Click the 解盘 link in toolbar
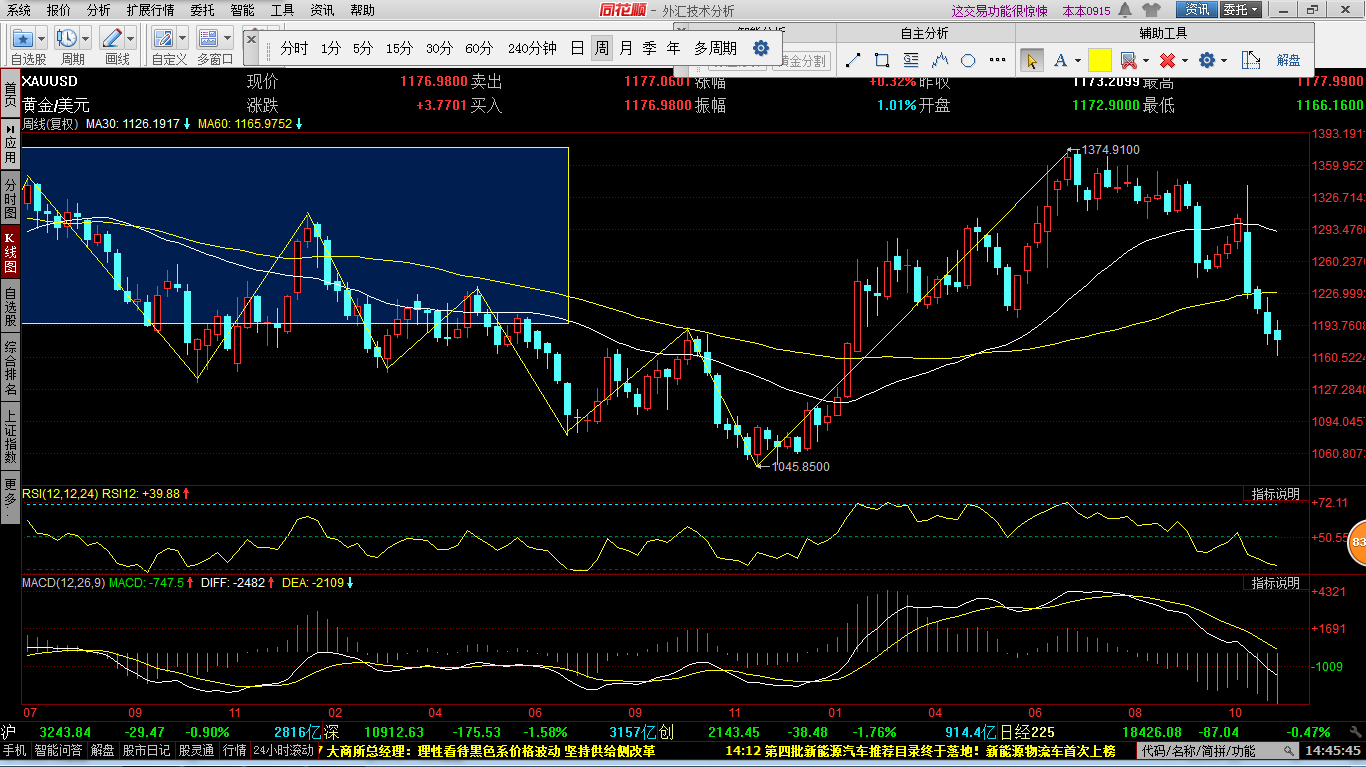The height and width of the screenshot is (767, 1366). pos(1289,60)
